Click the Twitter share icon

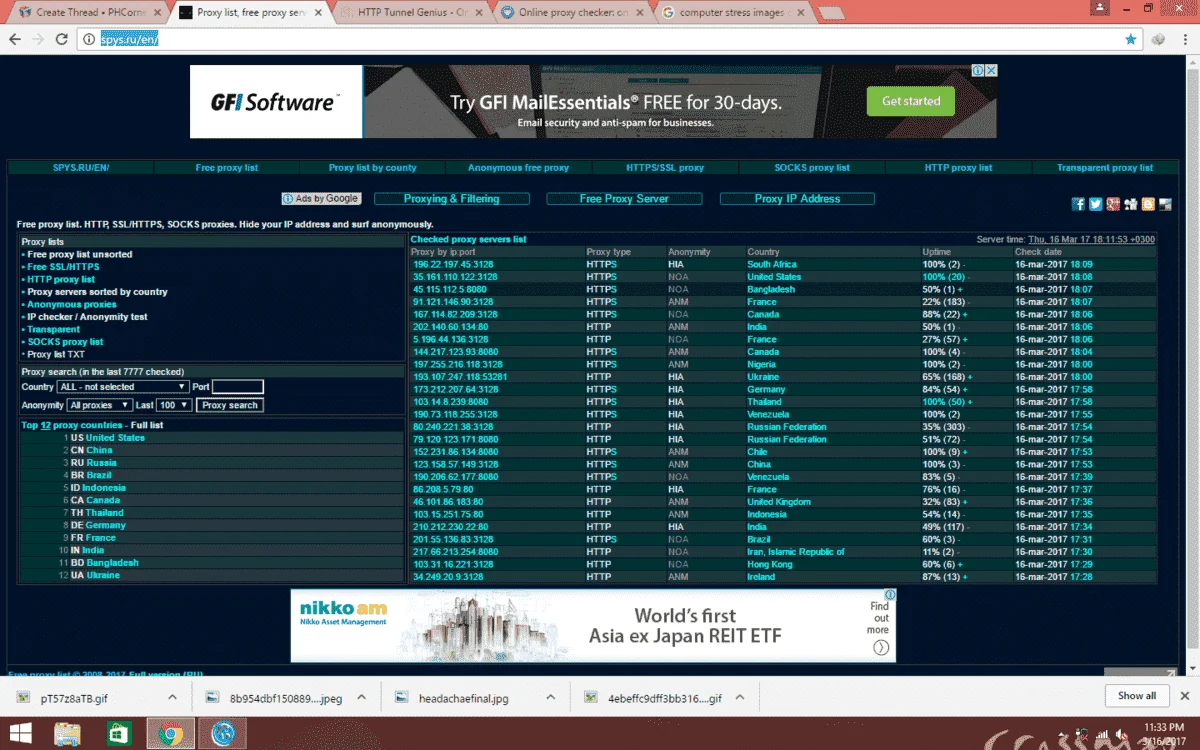click(1095, 204)
